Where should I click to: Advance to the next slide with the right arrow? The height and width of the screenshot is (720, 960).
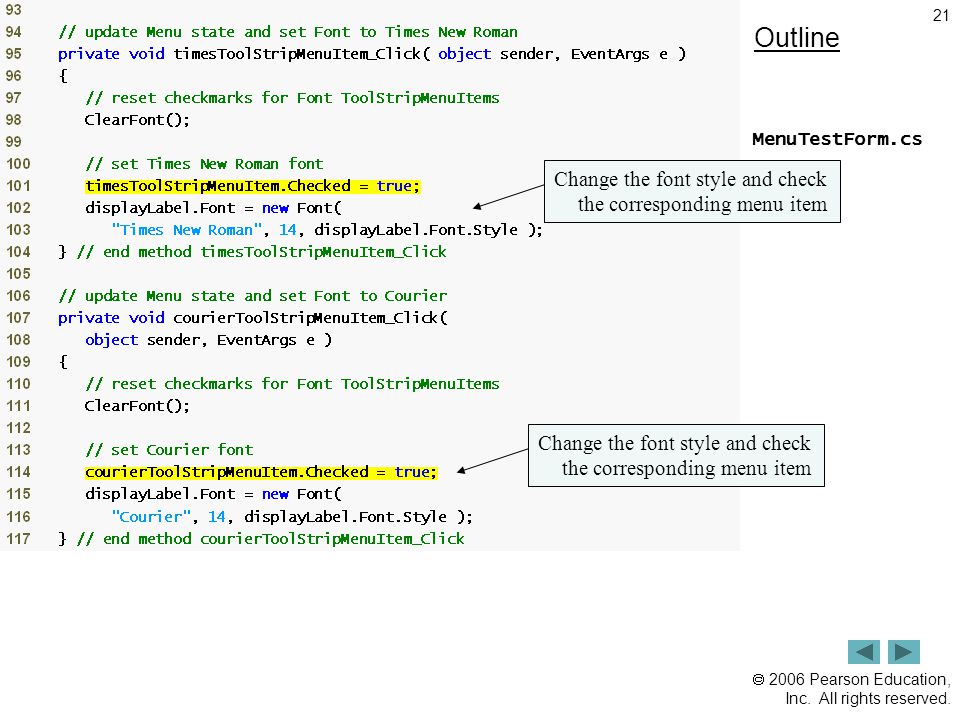[x=904, y=651]
